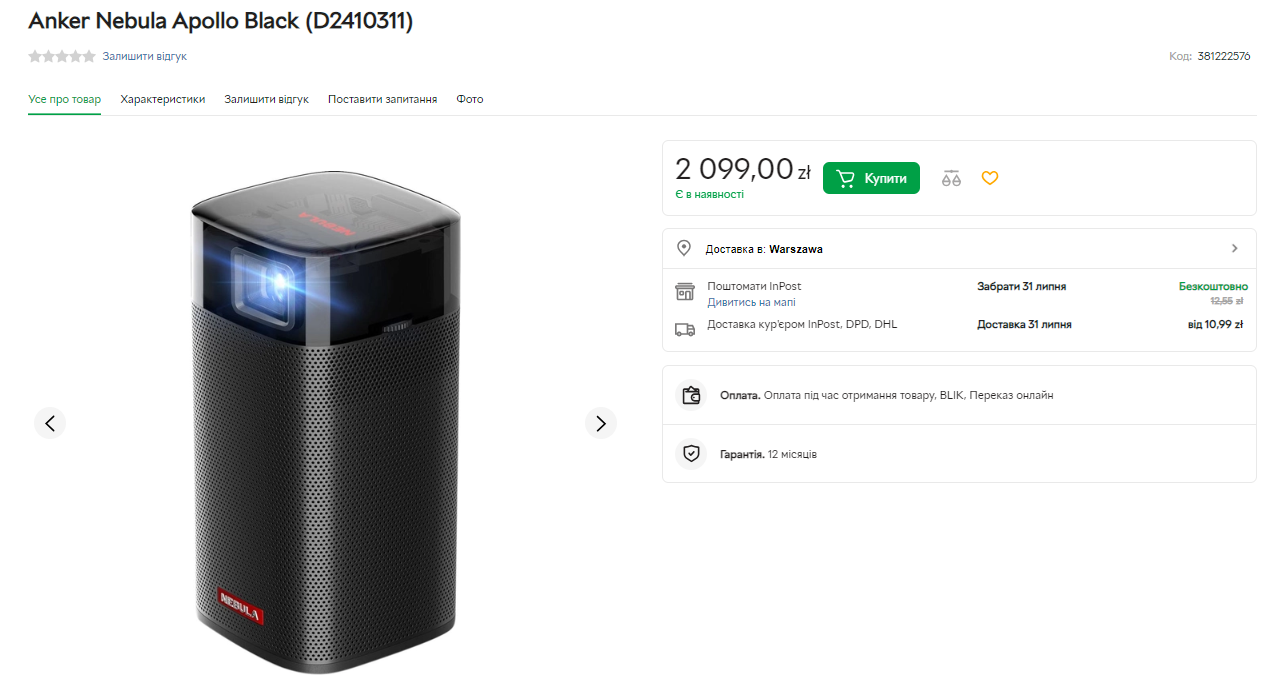Expand delivery city chevron for Warszawa

point(1234,248)
